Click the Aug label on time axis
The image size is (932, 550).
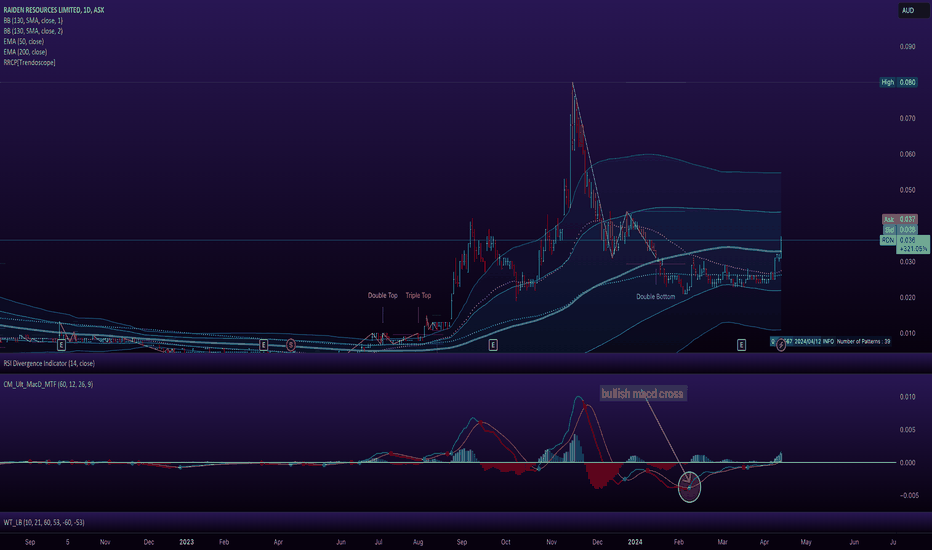coord(418,542)
